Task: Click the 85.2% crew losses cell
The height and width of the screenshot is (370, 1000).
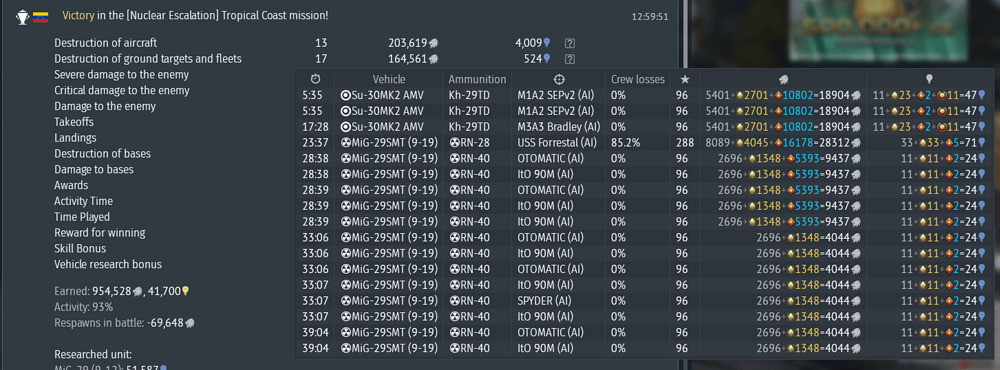Action: (x=625, y=143)
